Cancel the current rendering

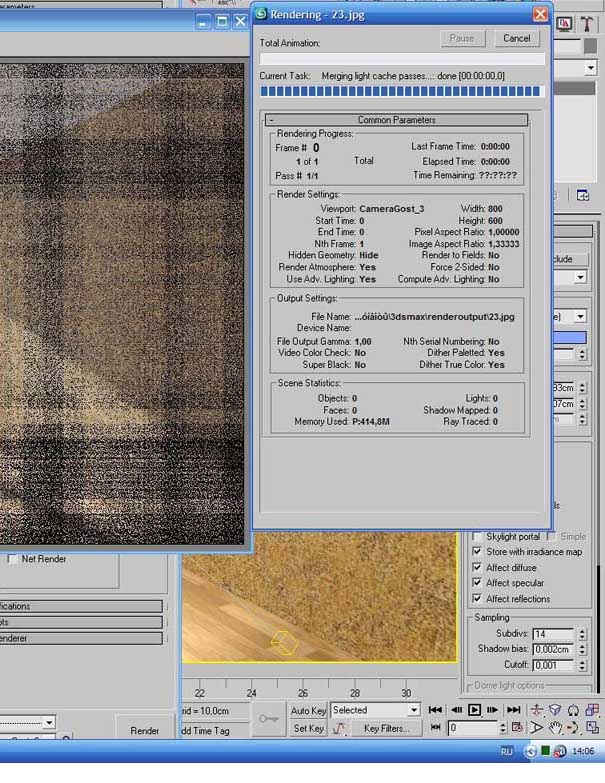[x=517, y=38]
